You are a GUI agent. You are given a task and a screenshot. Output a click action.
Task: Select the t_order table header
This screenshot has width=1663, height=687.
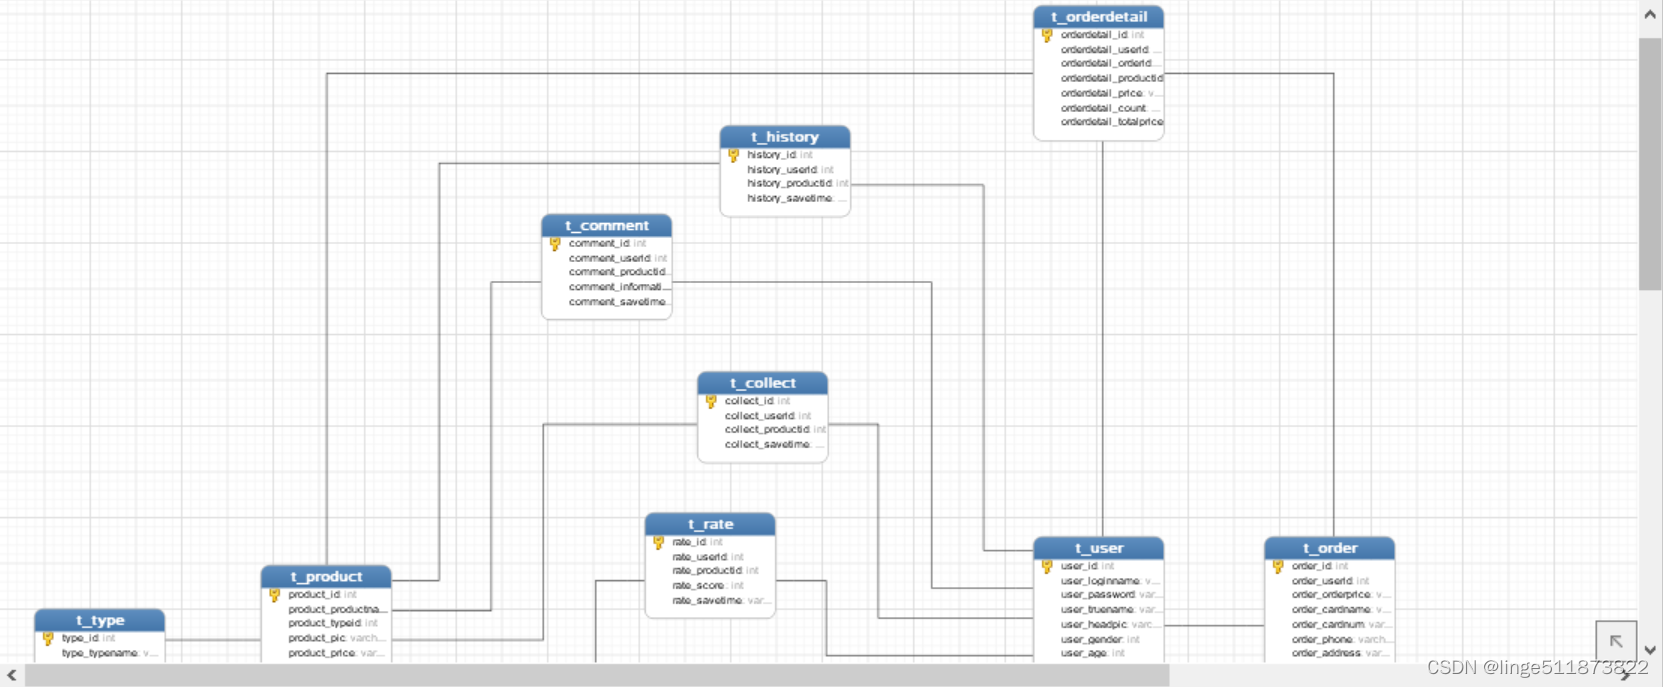[x=1329, y=548]
